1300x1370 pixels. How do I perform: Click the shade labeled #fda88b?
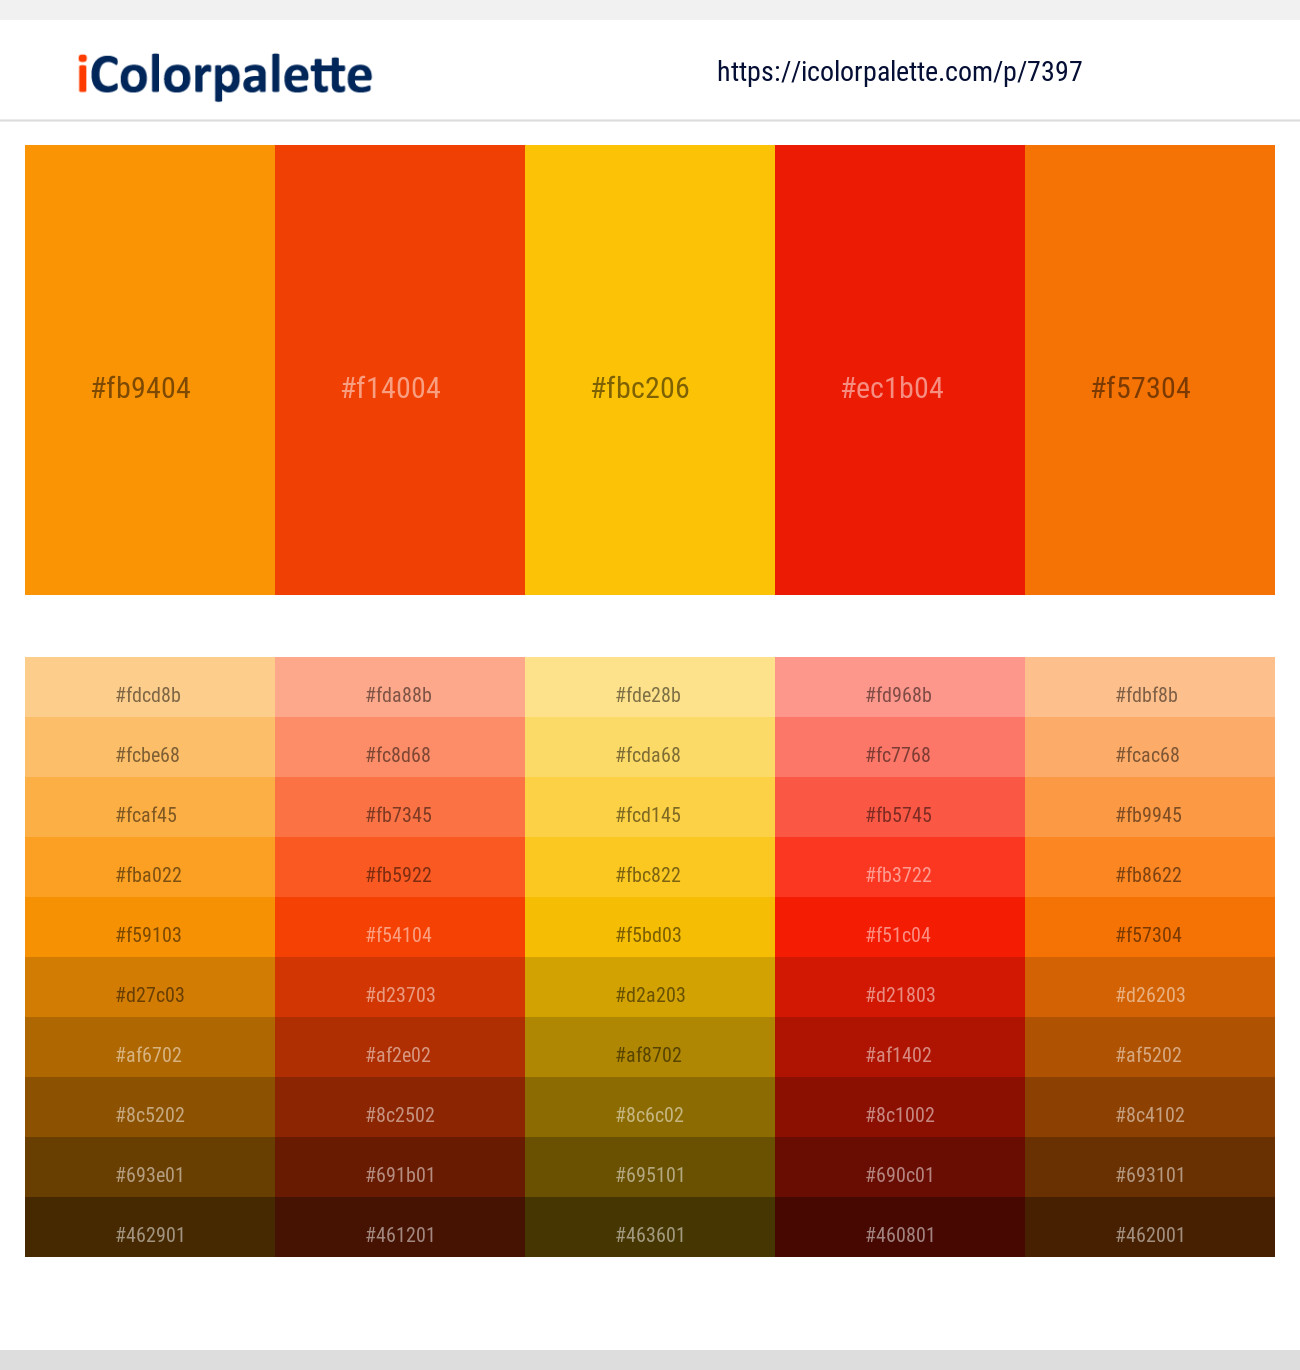(399, 695)
